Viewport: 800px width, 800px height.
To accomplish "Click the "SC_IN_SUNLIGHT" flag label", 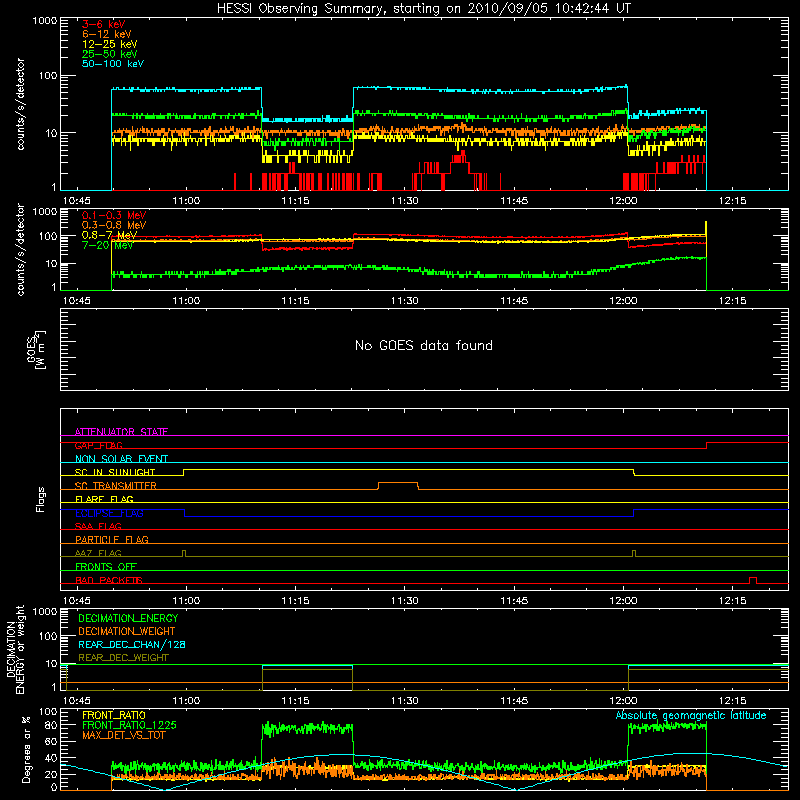I will pyautogui.click(x=115, y=472).
